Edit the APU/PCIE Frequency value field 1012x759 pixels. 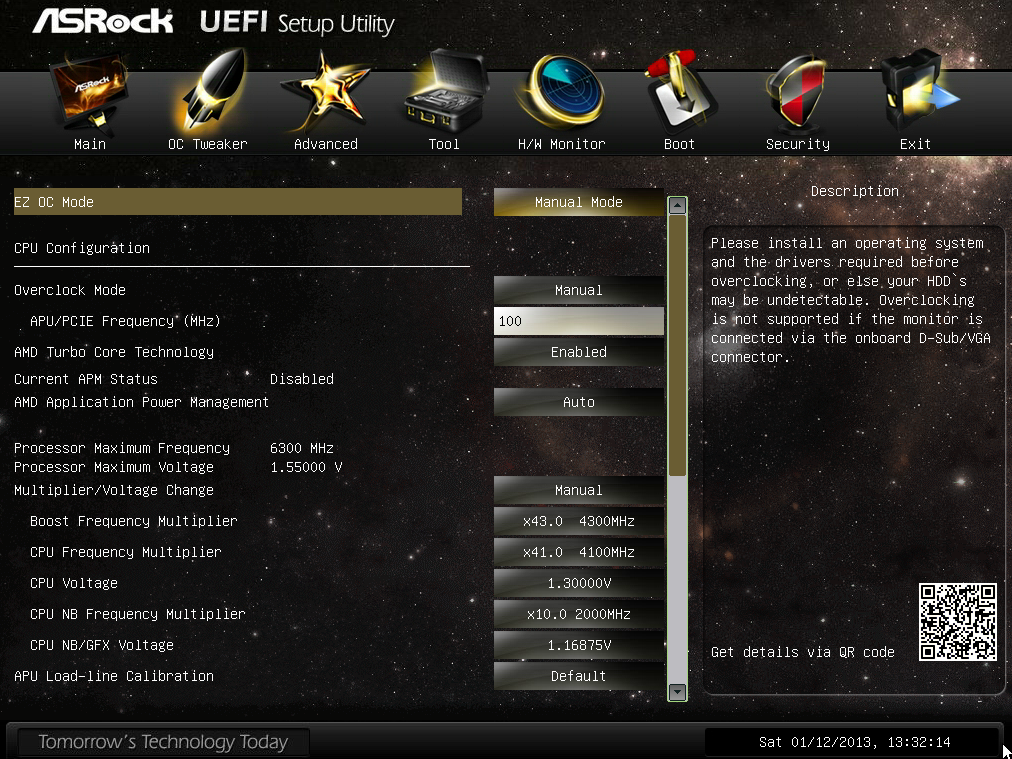point(579,321)
